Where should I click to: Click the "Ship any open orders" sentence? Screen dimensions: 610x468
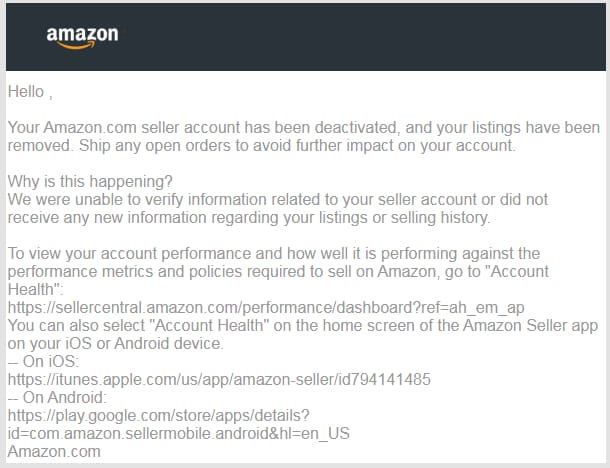click(297, 146)
